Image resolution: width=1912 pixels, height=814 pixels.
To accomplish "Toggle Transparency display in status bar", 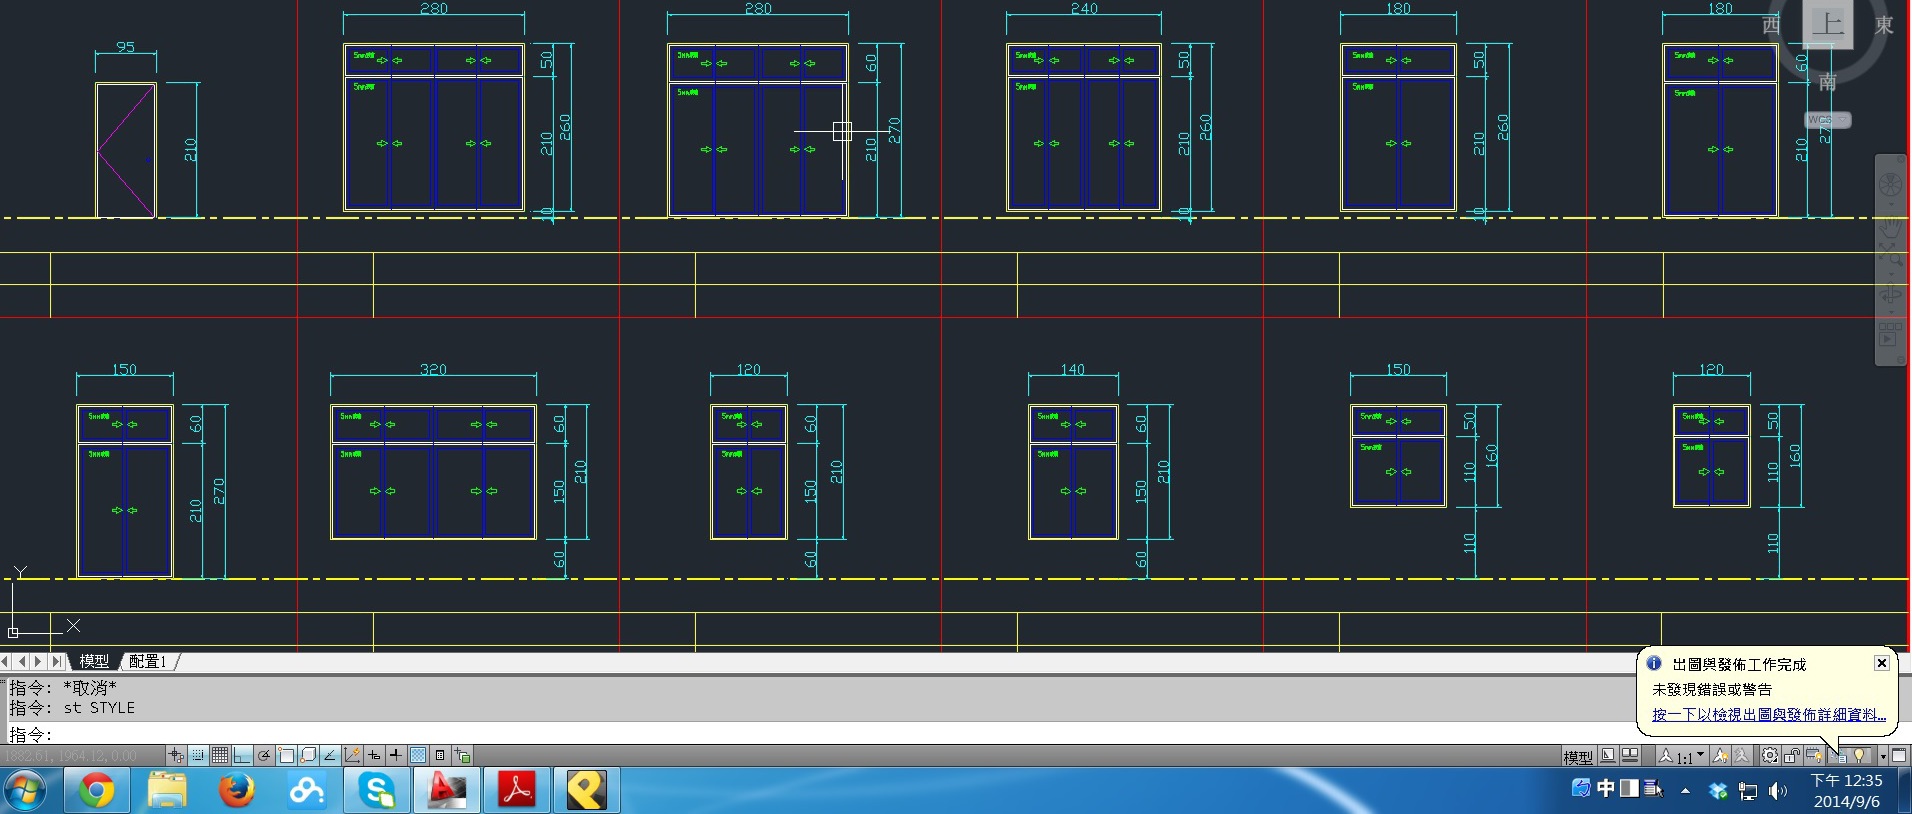I will coord(418,756).
